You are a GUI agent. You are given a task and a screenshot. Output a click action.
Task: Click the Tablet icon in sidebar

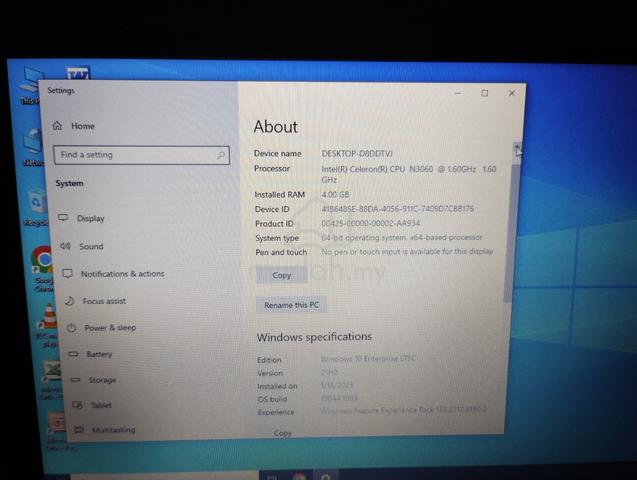coord(77,405)
